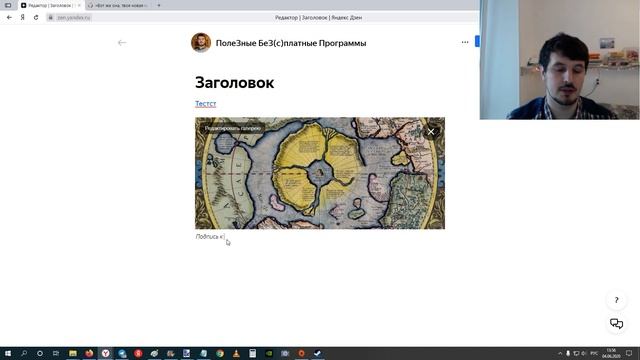
Task: Open a new browser tab with the plus button
Action: point(159,5)
